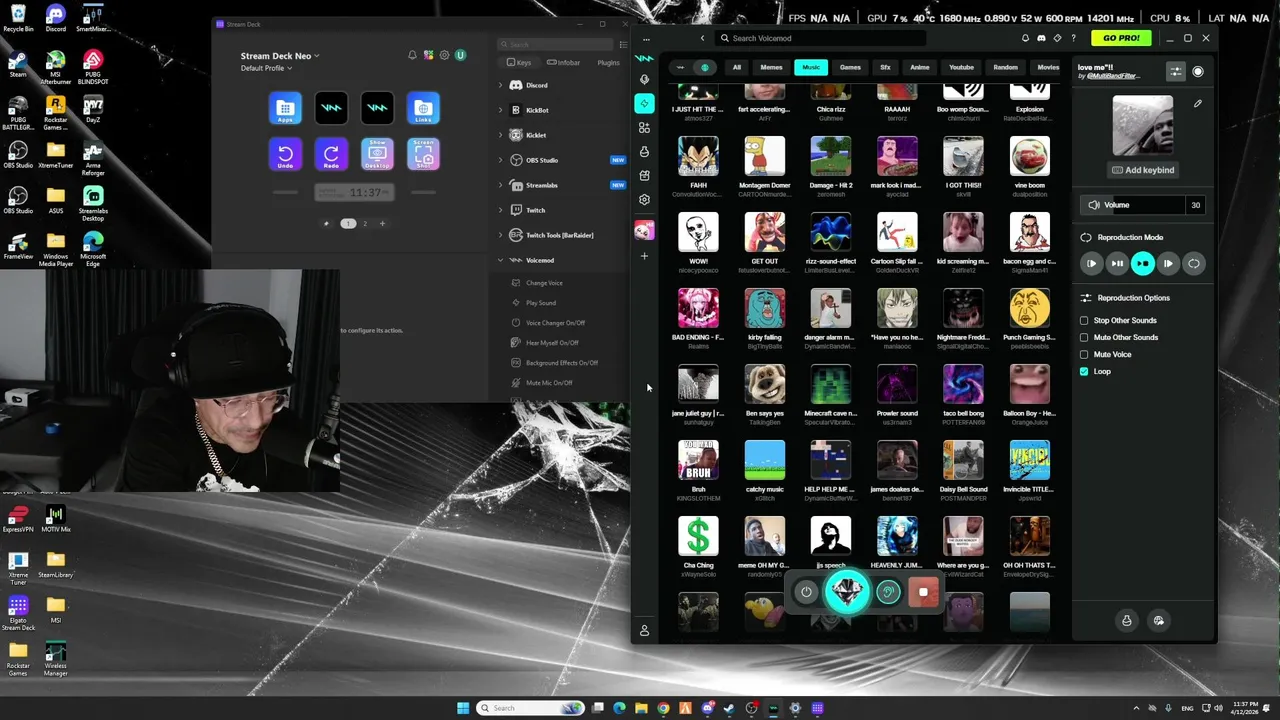Enable Mute Voice checkbox
The height and width of the screenshot is (720, 1280).
(1084, 354)
